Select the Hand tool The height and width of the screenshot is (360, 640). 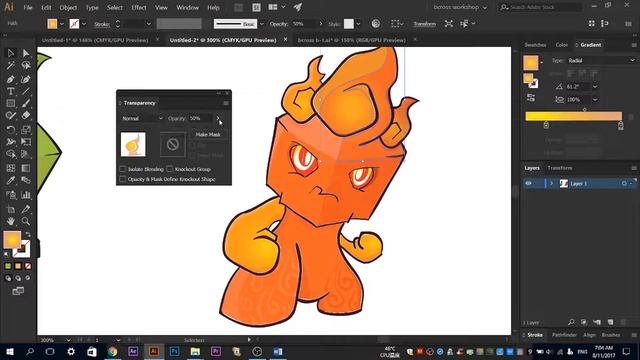pyautogui.click(x=11, y=221)
